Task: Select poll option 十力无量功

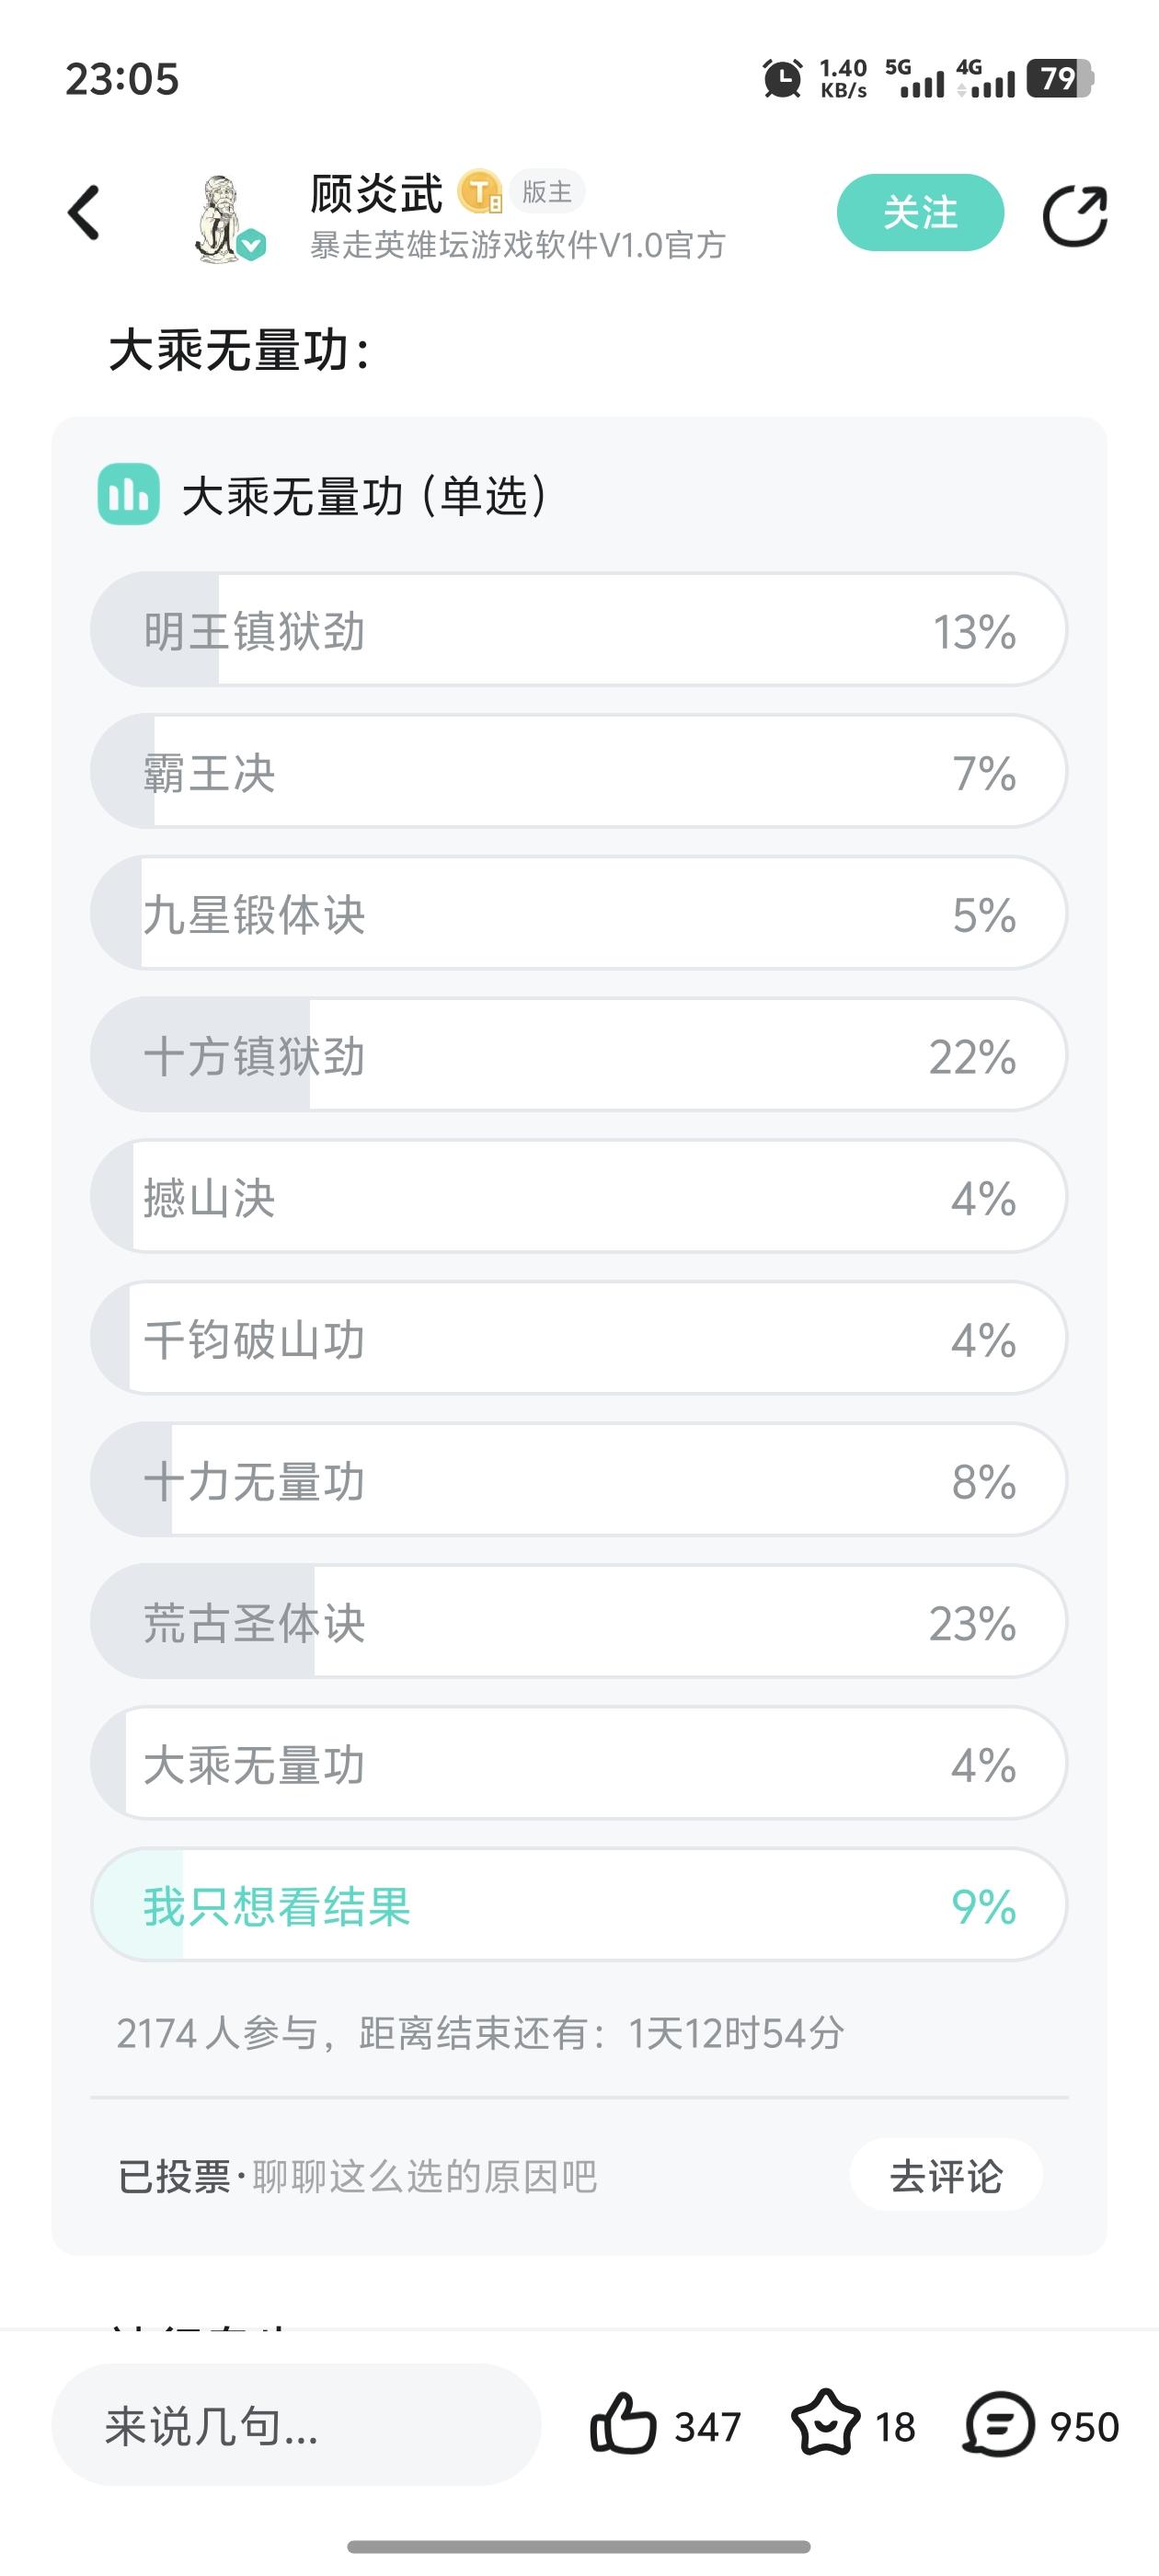Action: coord(578,1480)
